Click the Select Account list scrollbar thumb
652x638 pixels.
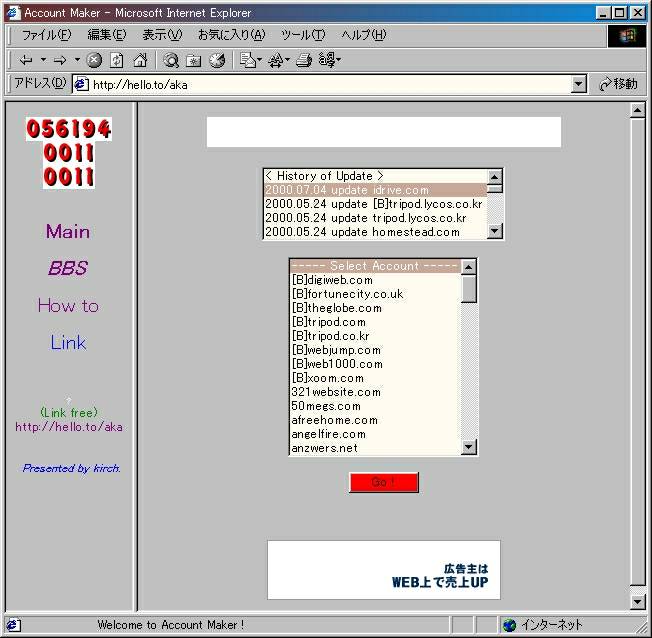tap(469, 288)
